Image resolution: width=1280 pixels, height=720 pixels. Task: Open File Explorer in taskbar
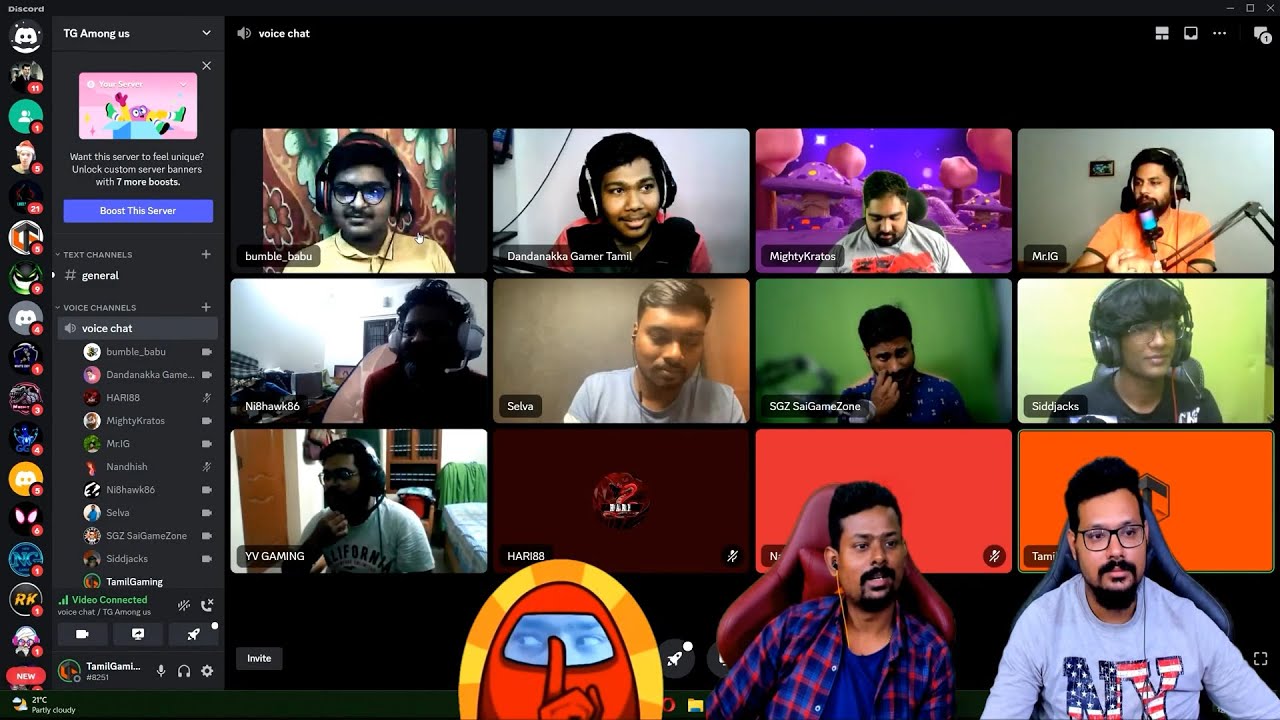coord(695,705)
